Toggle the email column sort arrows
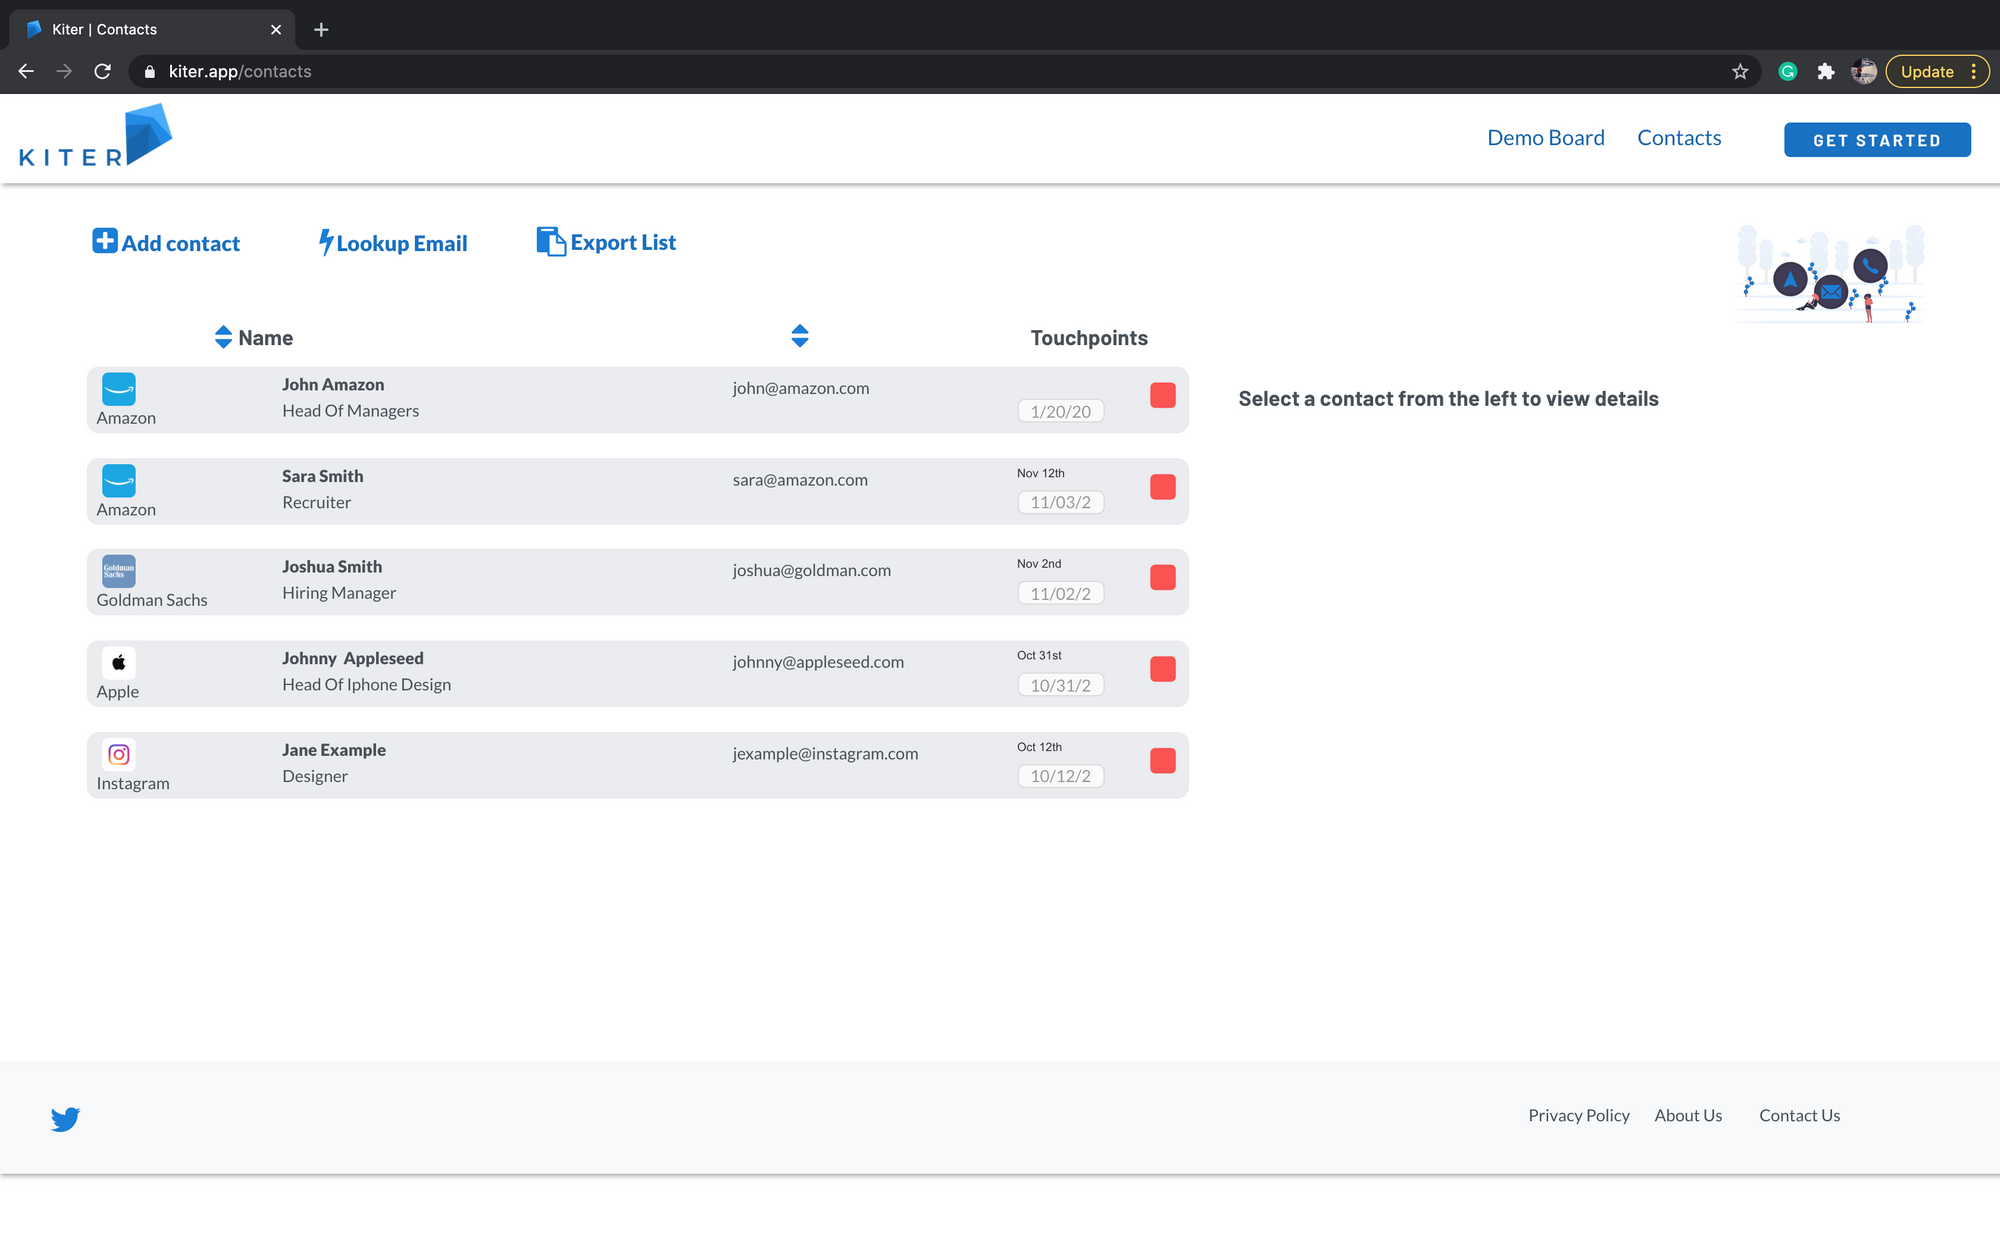This screenshot has width=2000, height=1250. pyautogui.click(x=799, y=336)
